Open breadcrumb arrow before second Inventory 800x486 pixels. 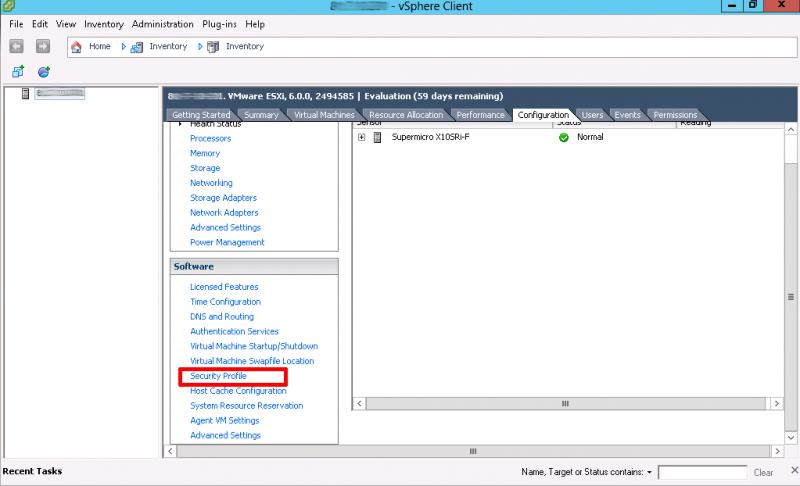point(200,46)
